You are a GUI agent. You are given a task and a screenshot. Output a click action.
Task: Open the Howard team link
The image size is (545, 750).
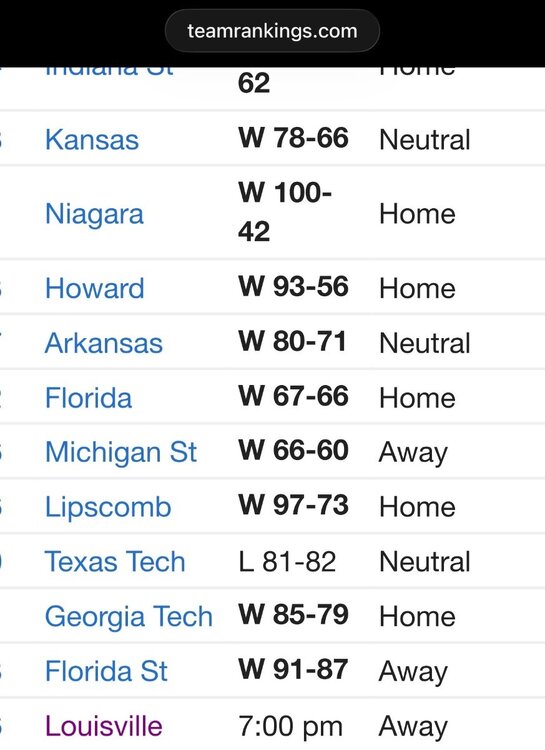tap(94, 288)
